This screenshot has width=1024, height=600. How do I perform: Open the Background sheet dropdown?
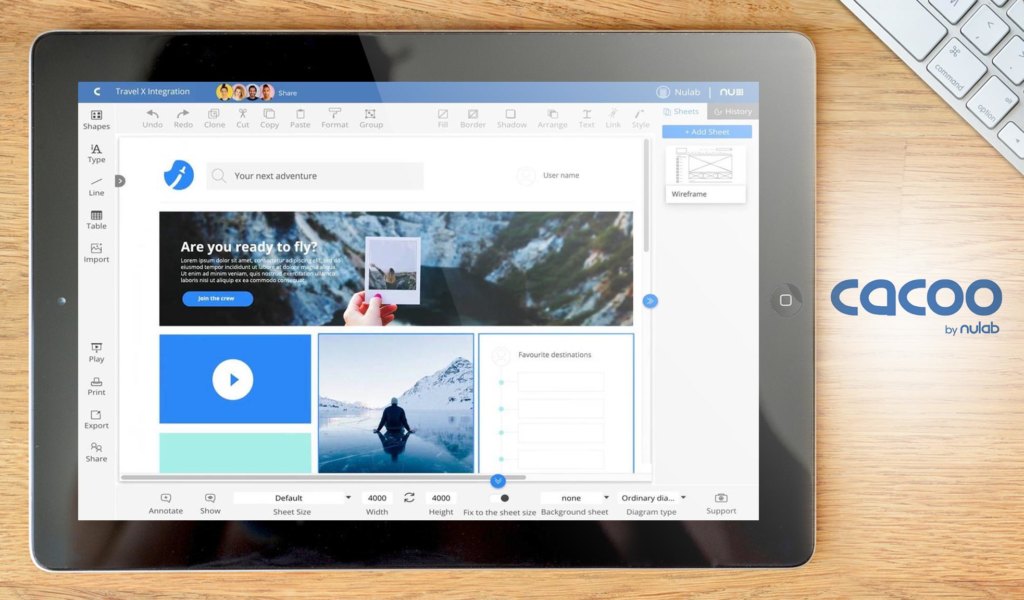click(575, 498)
